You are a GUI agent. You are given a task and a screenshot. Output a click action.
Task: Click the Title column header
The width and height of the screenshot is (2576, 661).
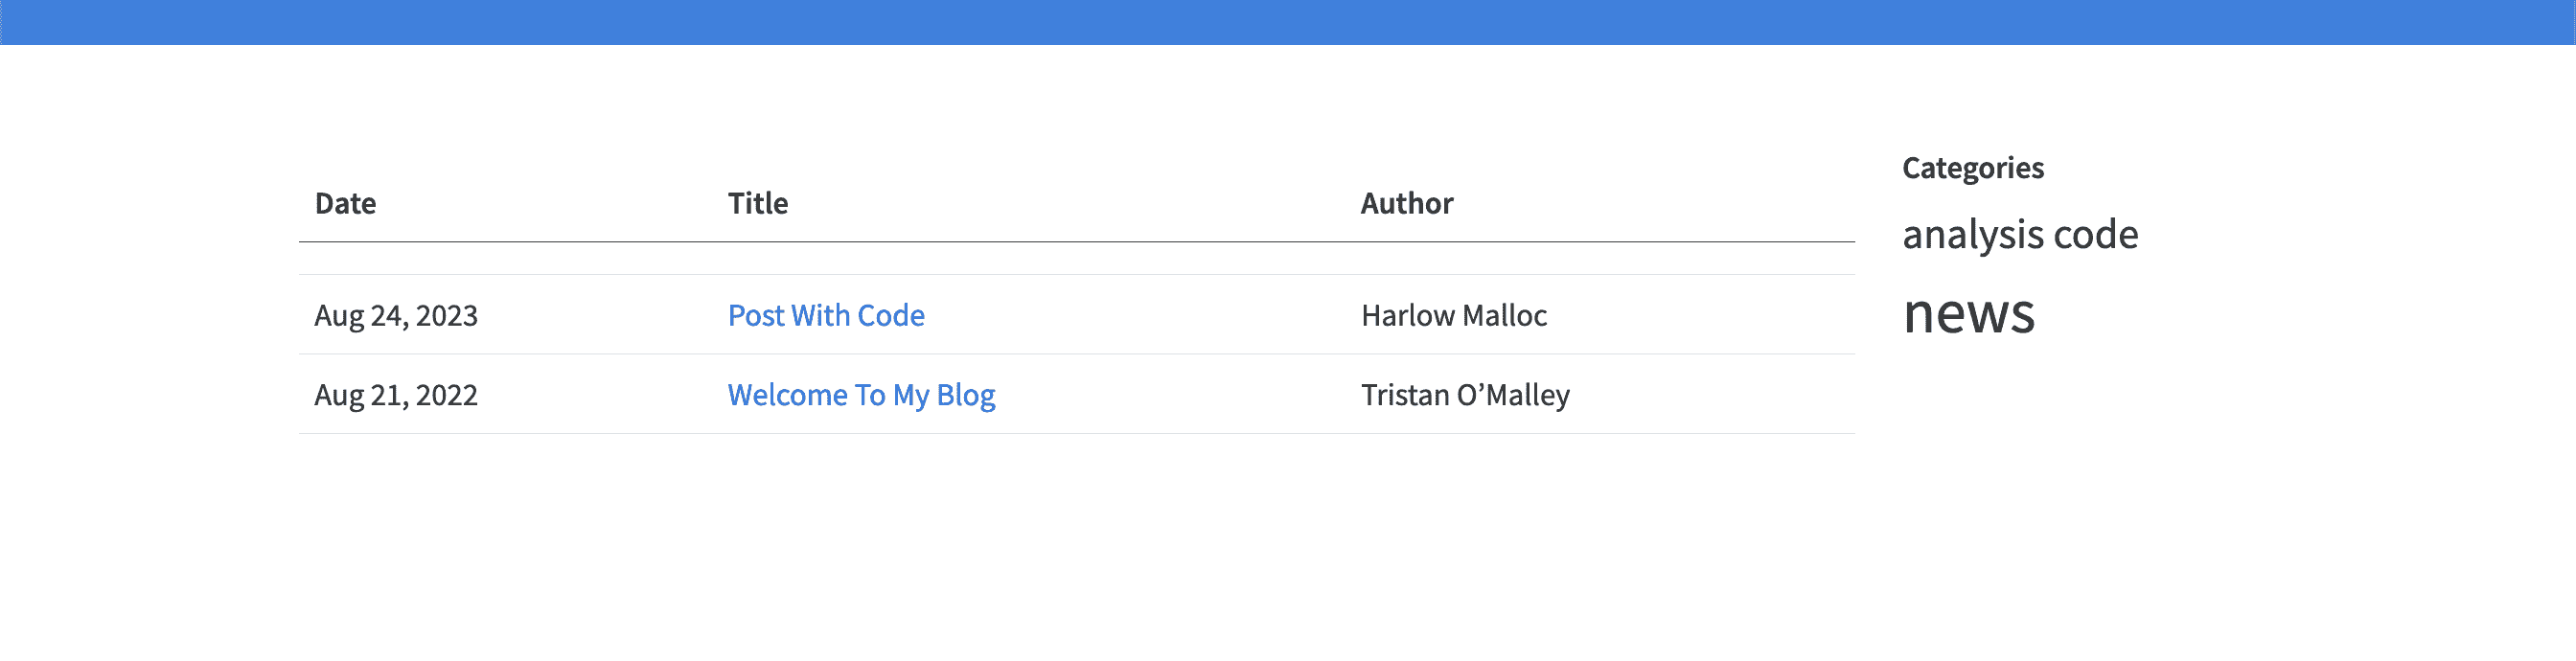pos(757,203)
